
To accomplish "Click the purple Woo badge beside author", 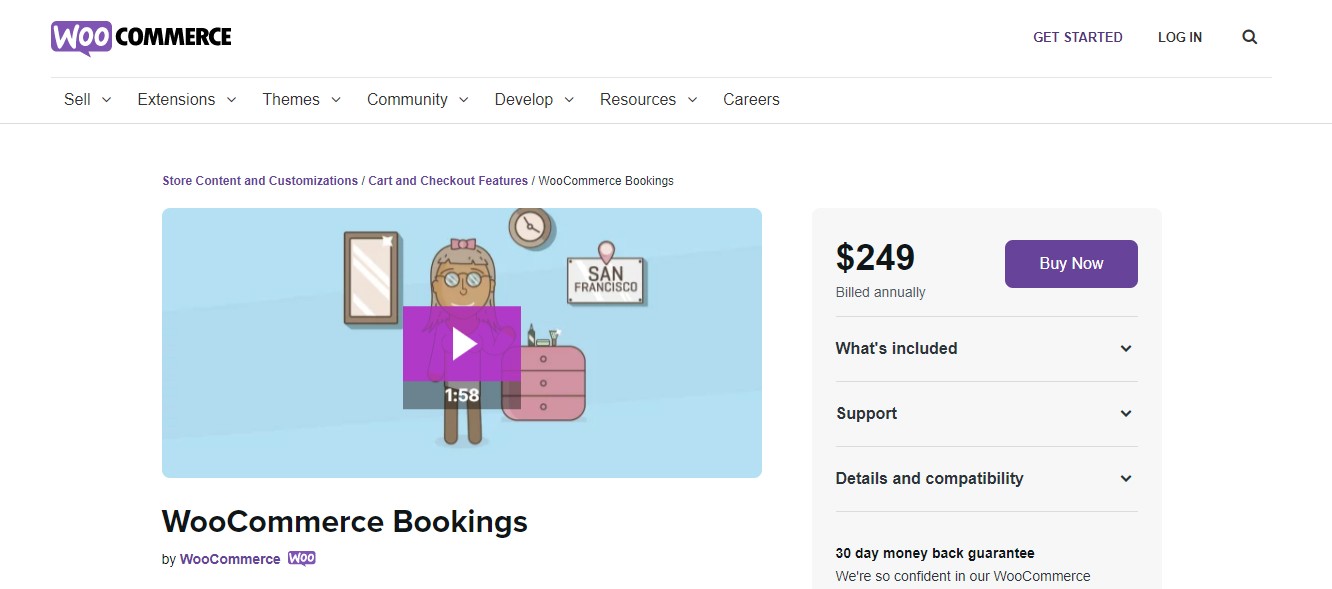I will tap(302, 559).
